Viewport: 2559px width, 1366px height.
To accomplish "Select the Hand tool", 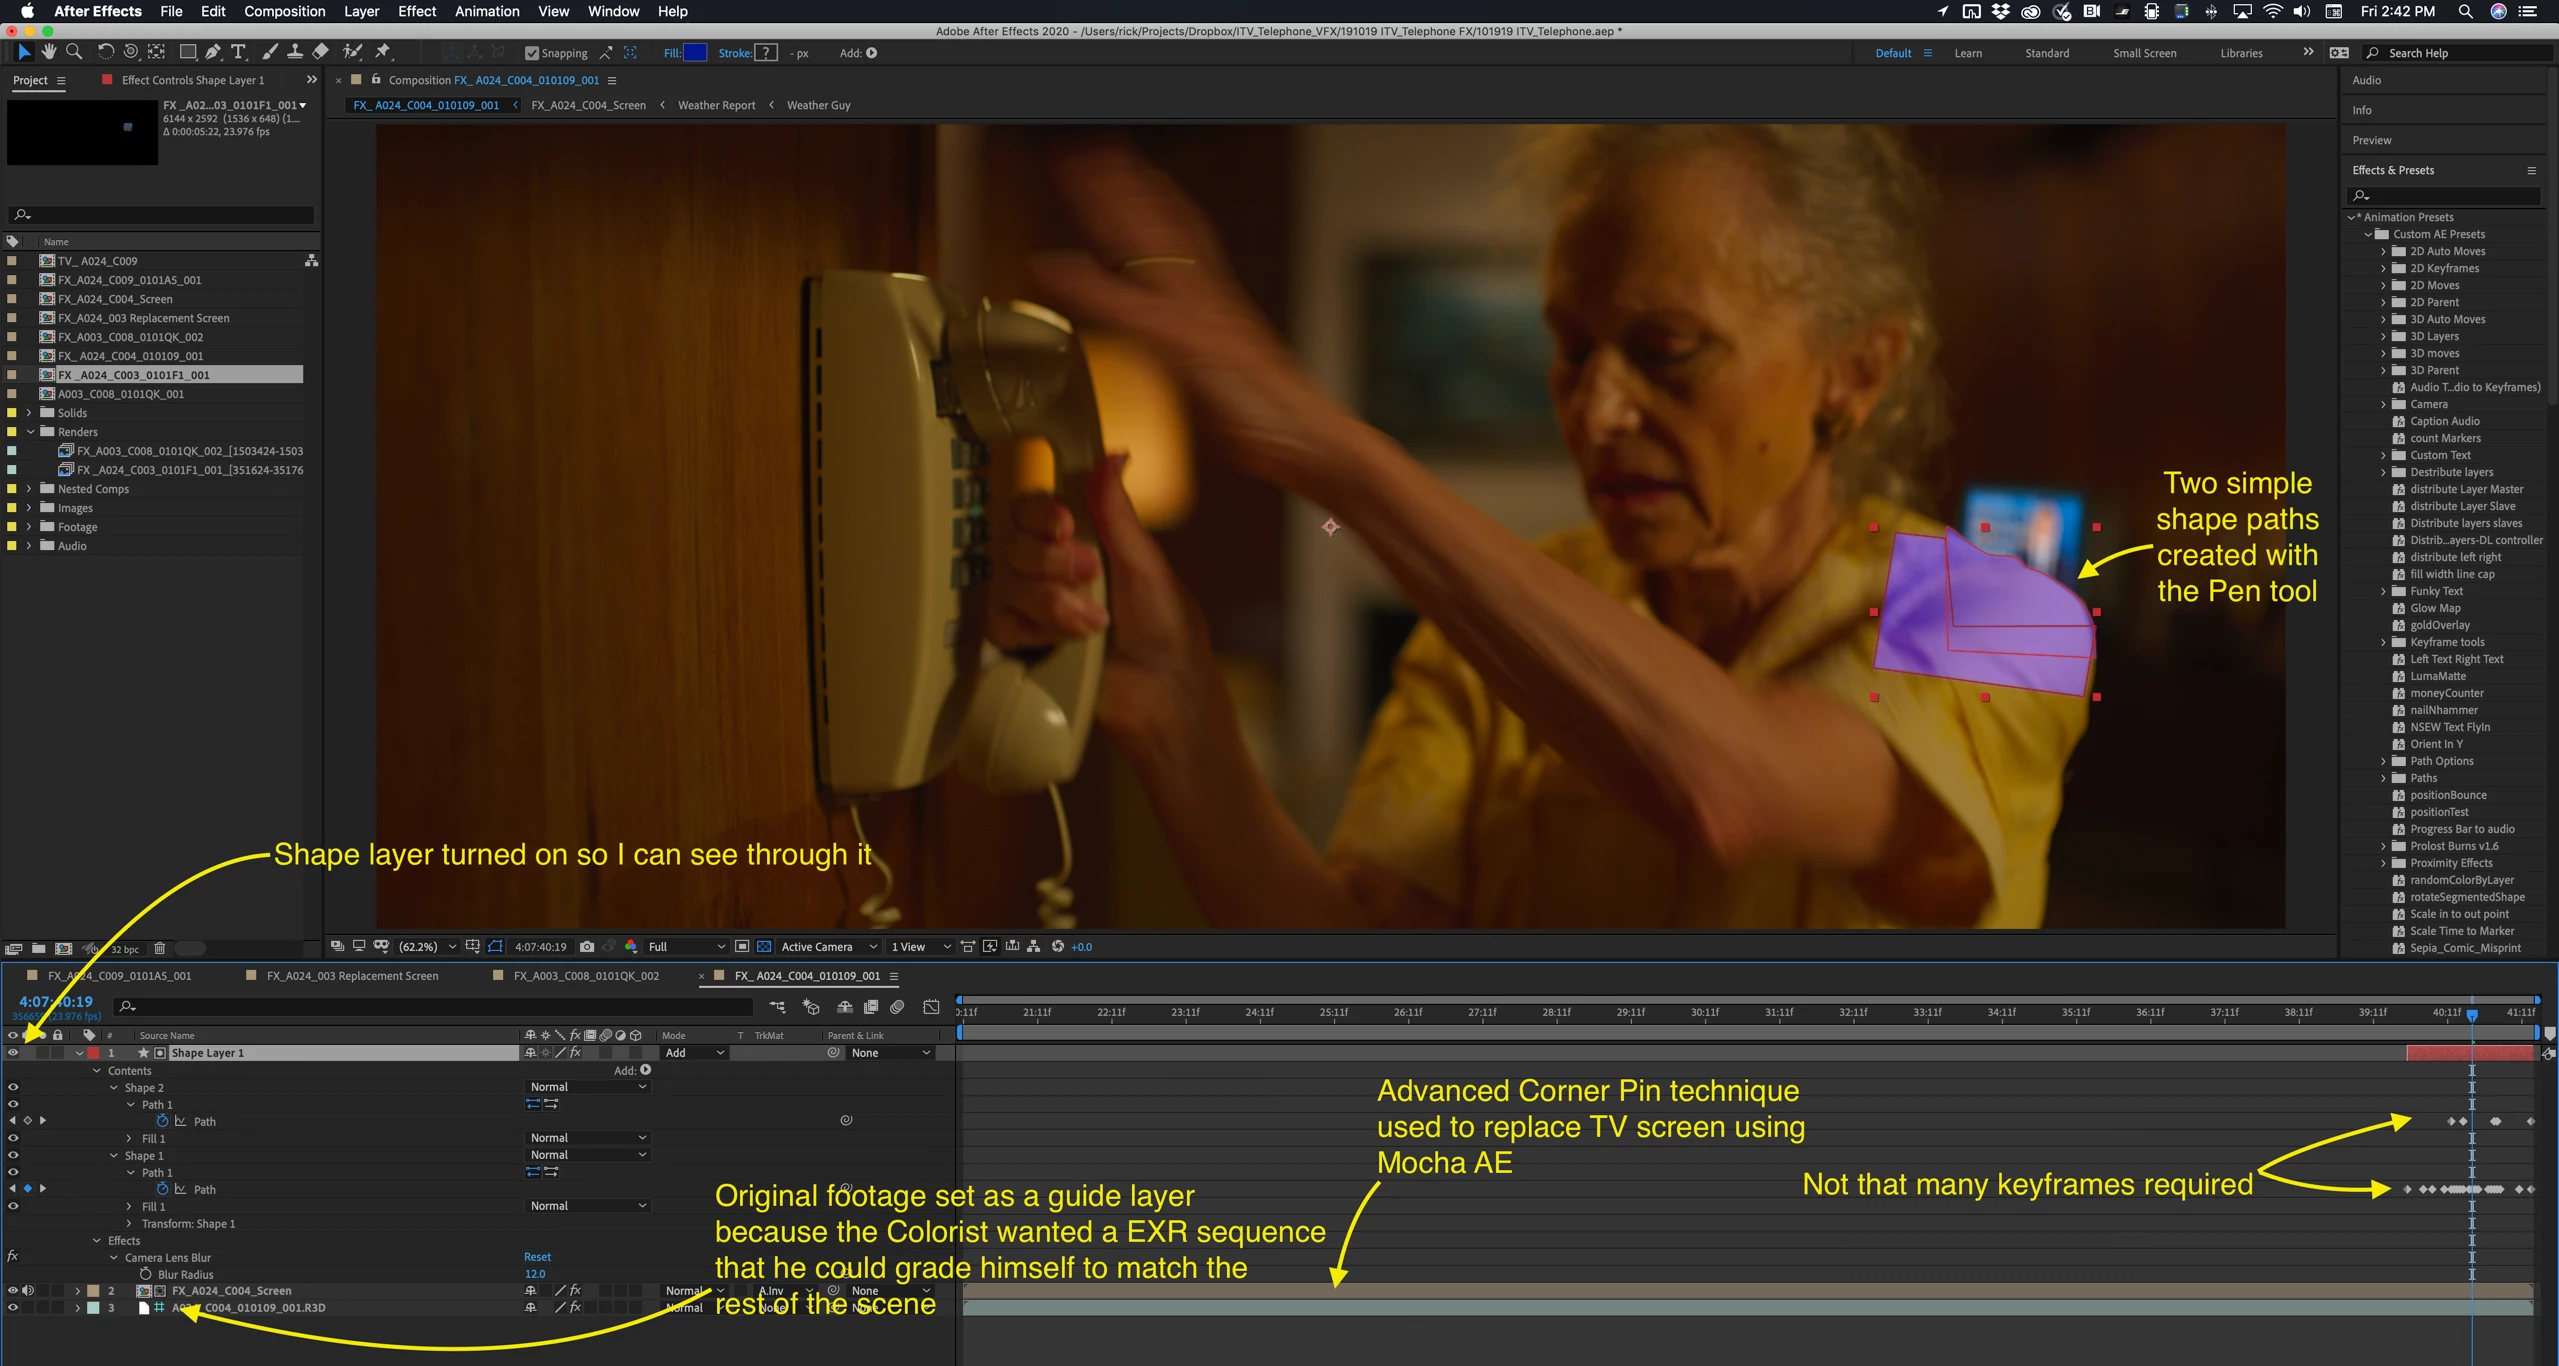I will tap(48, 52).
